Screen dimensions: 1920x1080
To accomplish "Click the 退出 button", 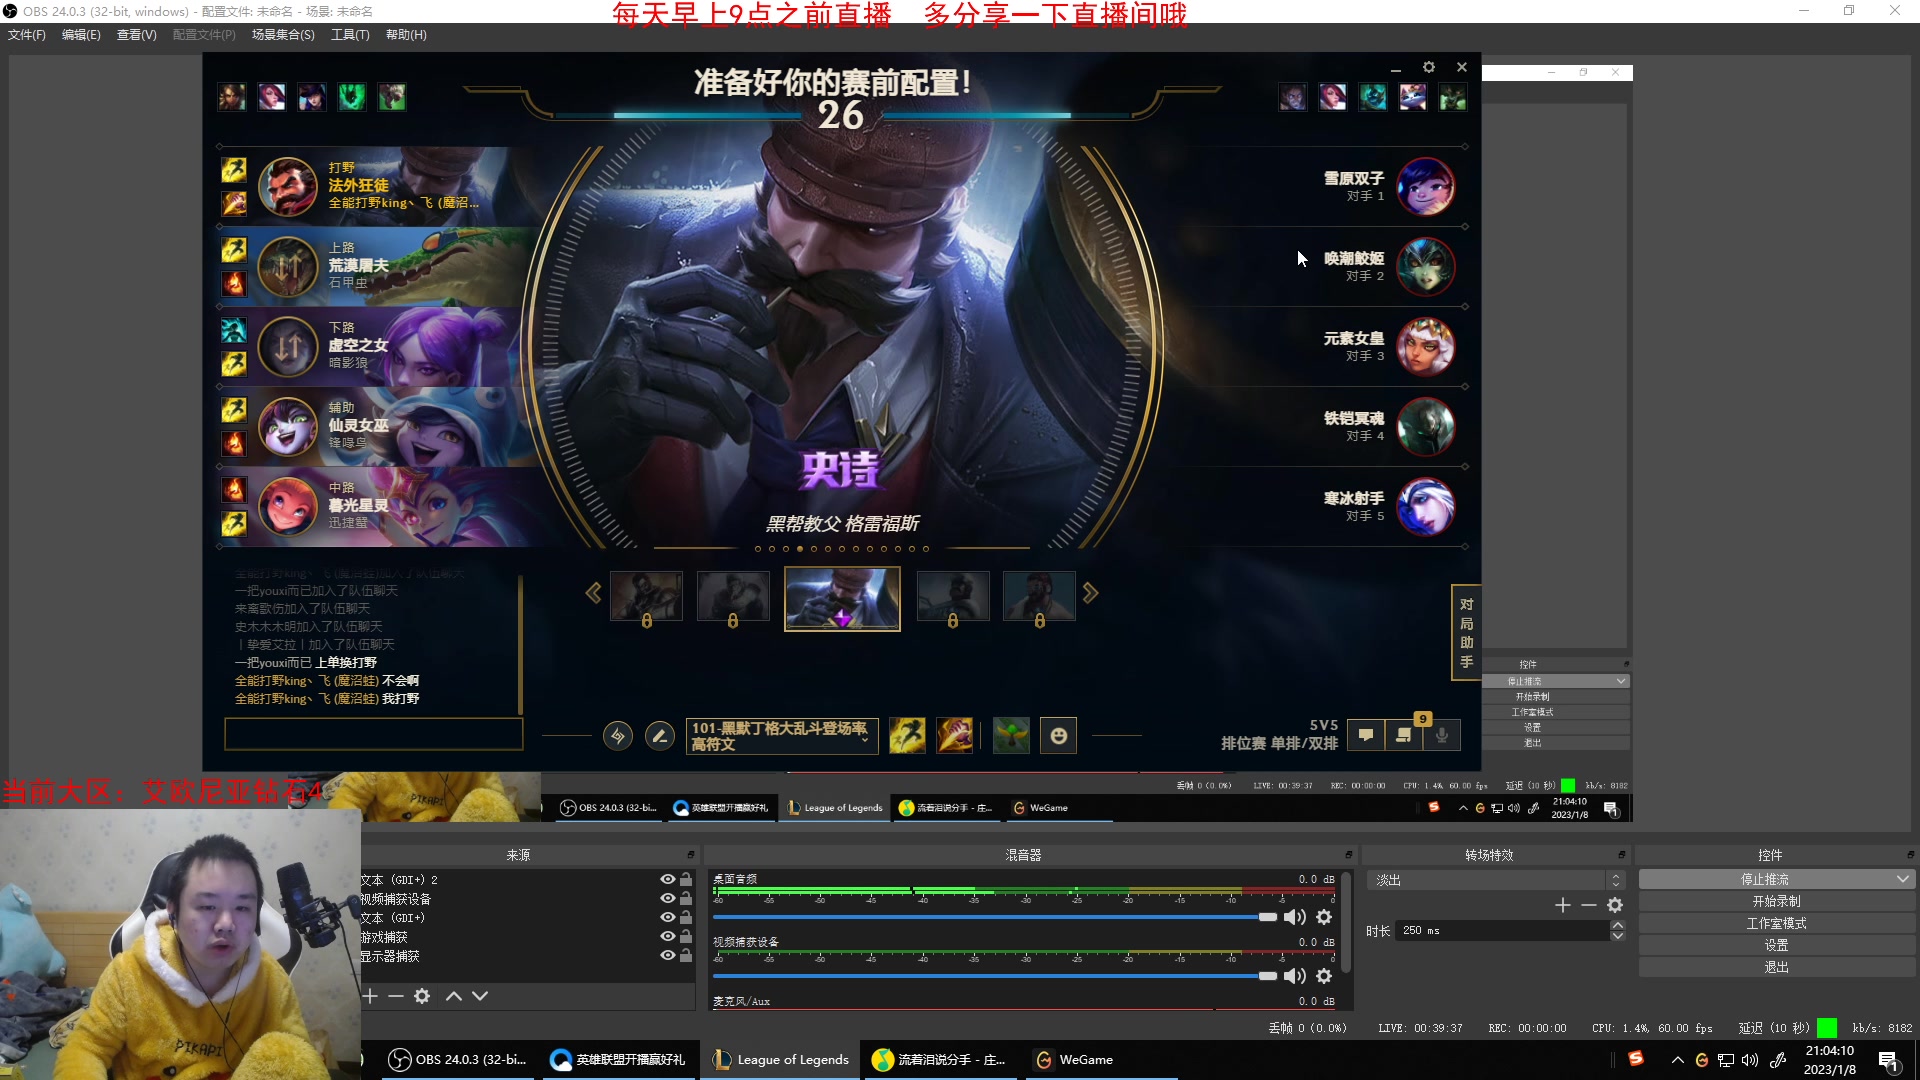I will [1776, 967].
